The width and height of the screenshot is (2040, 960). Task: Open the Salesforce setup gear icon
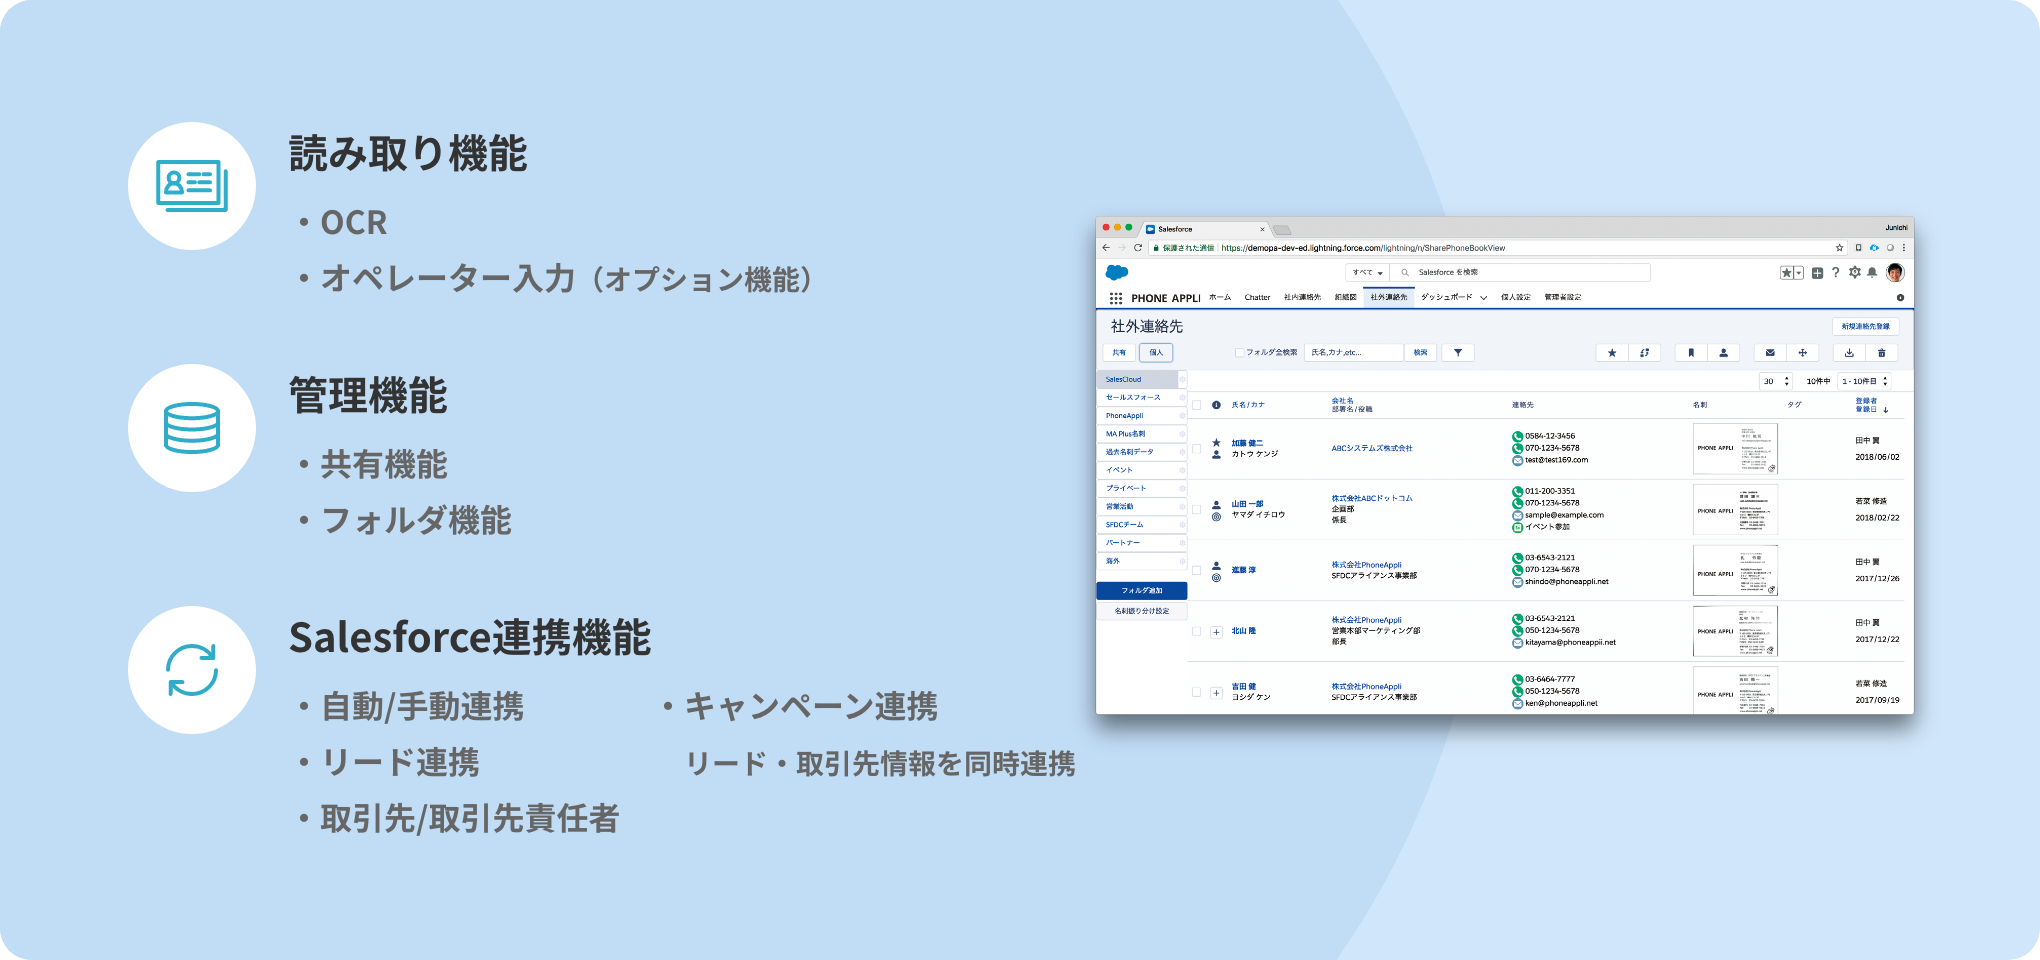1854,272
